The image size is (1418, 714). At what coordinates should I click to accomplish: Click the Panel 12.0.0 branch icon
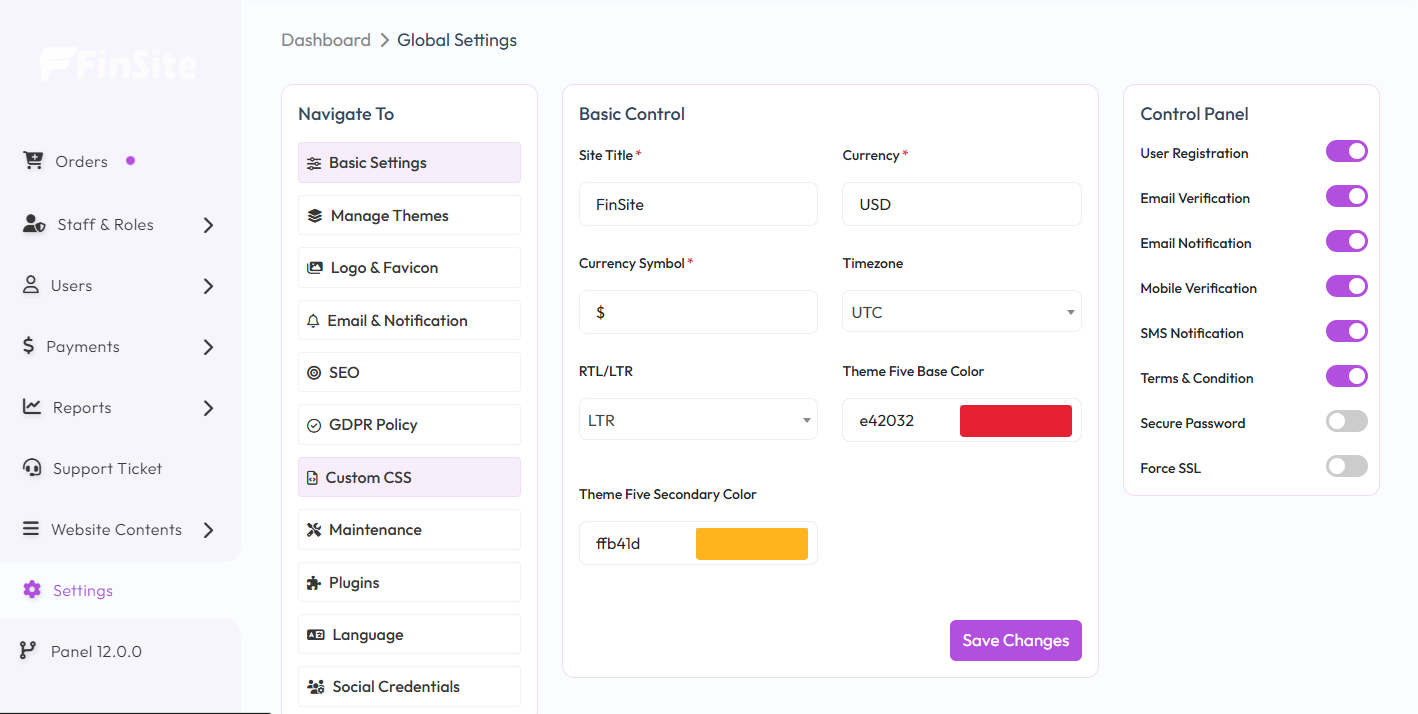click(29, 651)
